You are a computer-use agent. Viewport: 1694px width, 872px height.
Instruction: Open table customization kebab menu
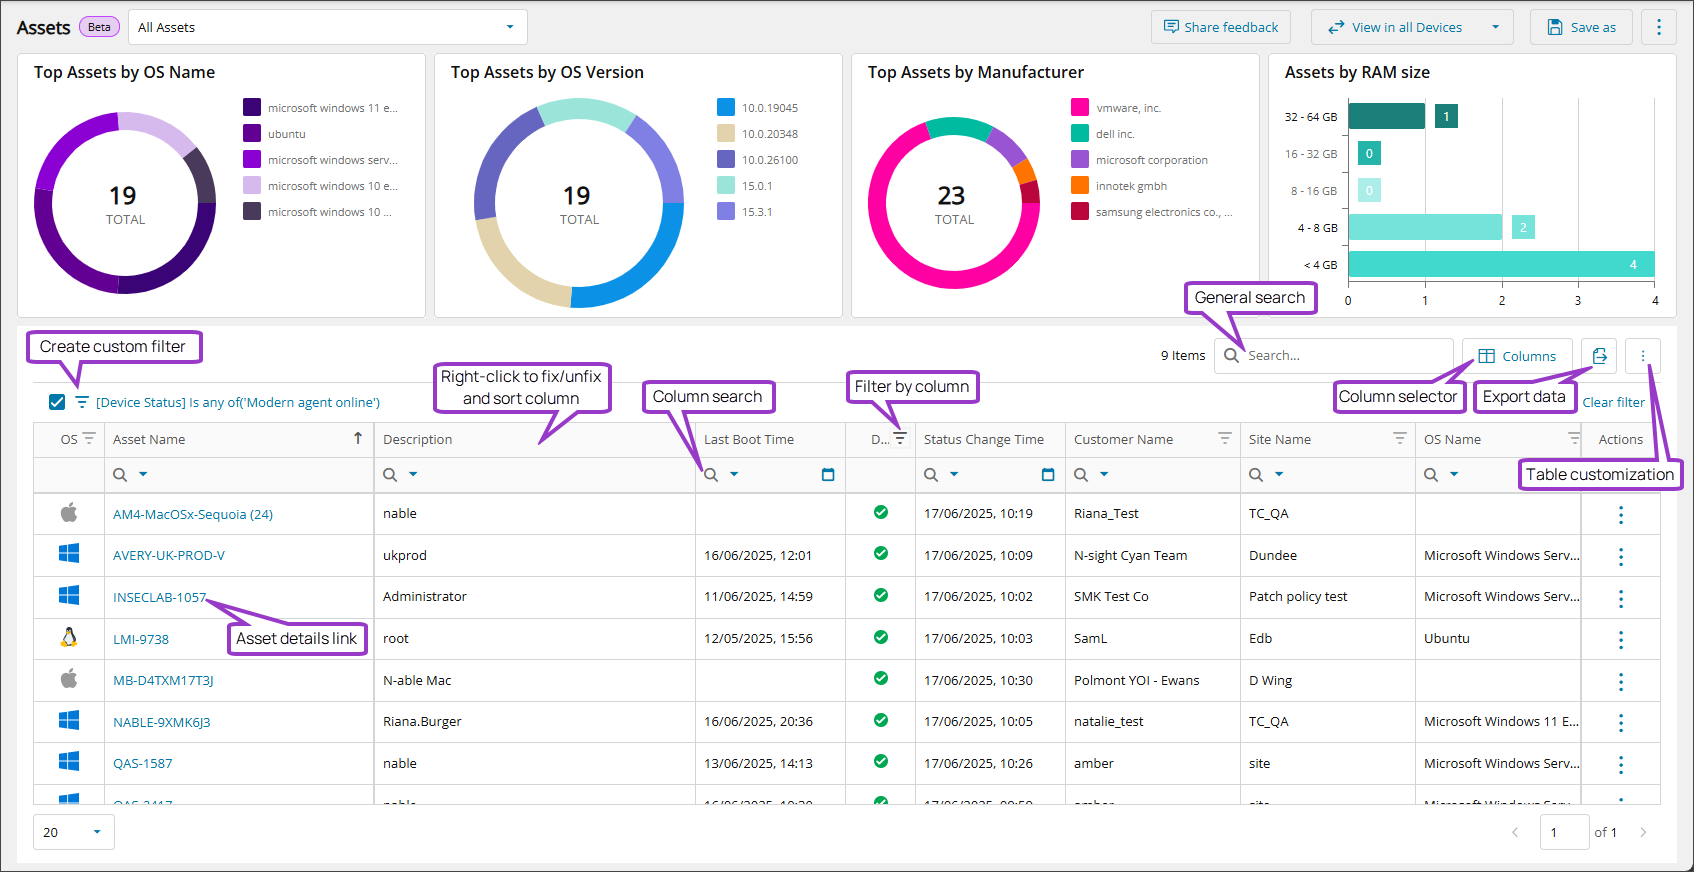1642,356
